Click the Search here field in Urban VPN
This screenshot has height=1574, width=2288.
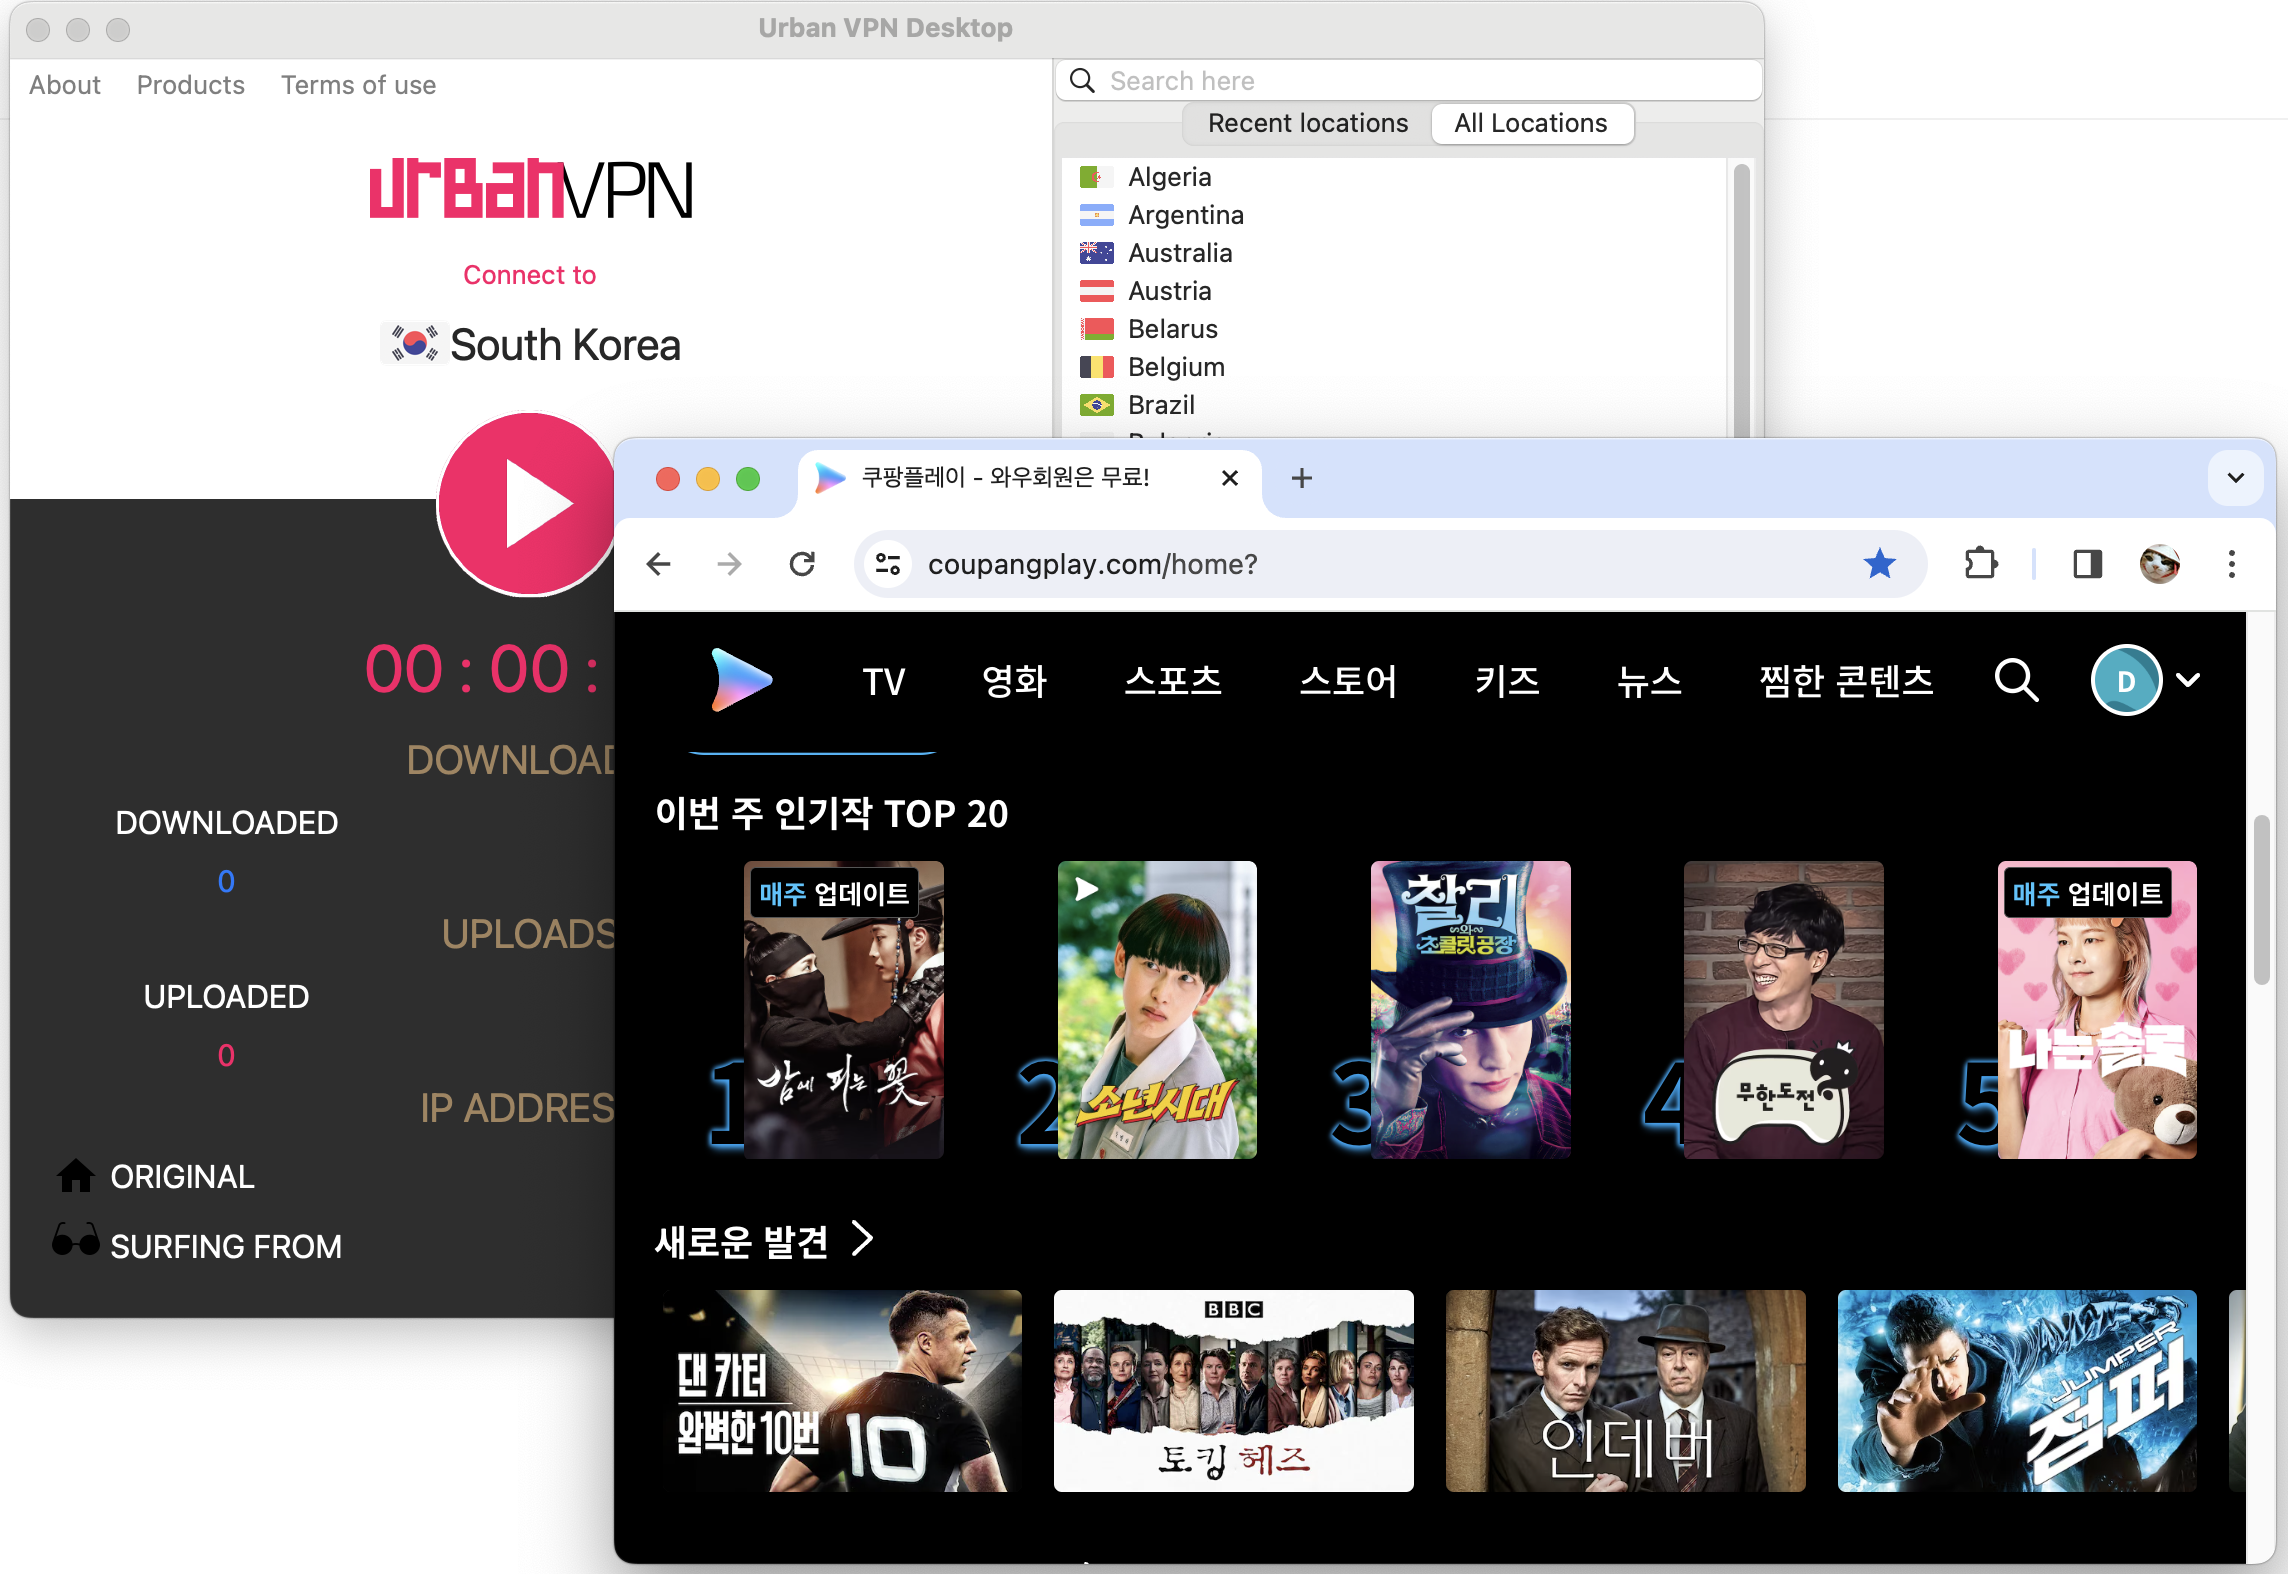click(x=1408, y=80)
